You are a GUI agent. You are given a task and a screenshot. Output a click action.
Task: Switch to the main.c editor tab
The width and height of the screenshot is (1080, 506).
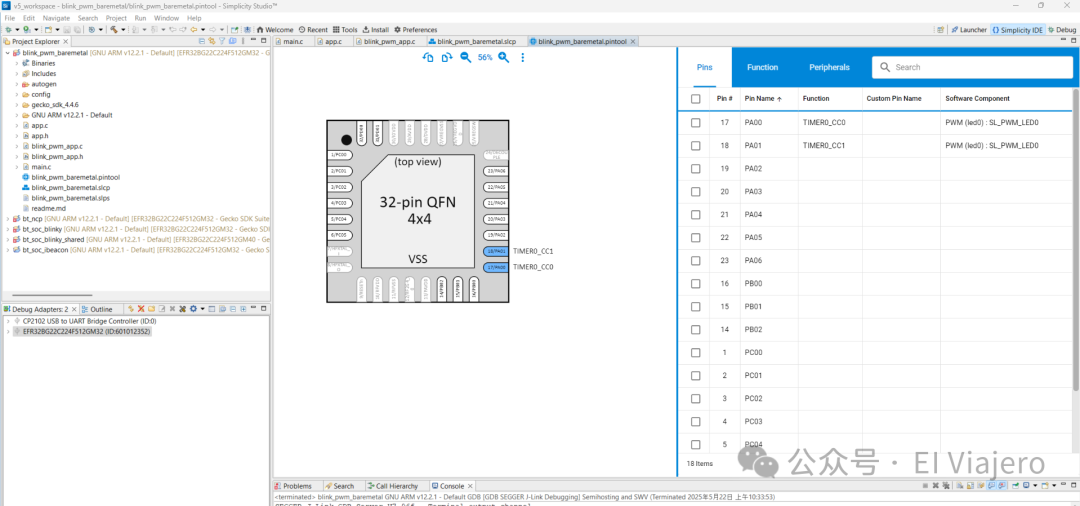click(293, 41)
